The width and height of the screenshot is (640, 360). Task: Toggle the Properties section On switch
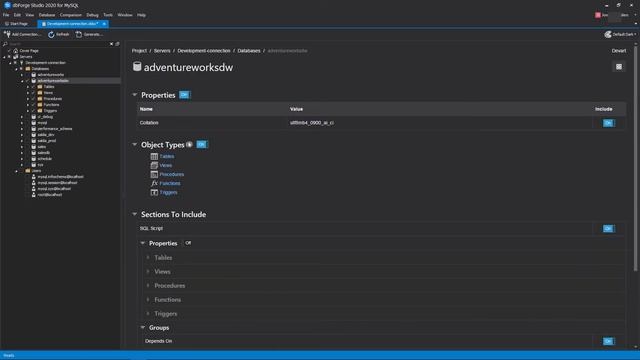click(x=184, y=95)
